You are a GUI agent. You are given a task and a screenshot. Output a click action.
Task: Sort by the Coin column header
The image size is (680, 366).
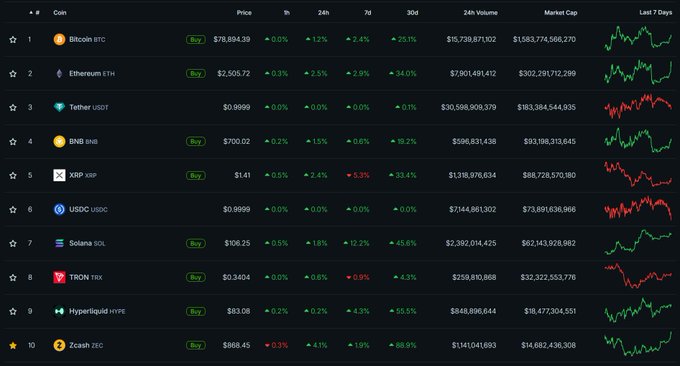pyautogui.click(x=60, y=13)
